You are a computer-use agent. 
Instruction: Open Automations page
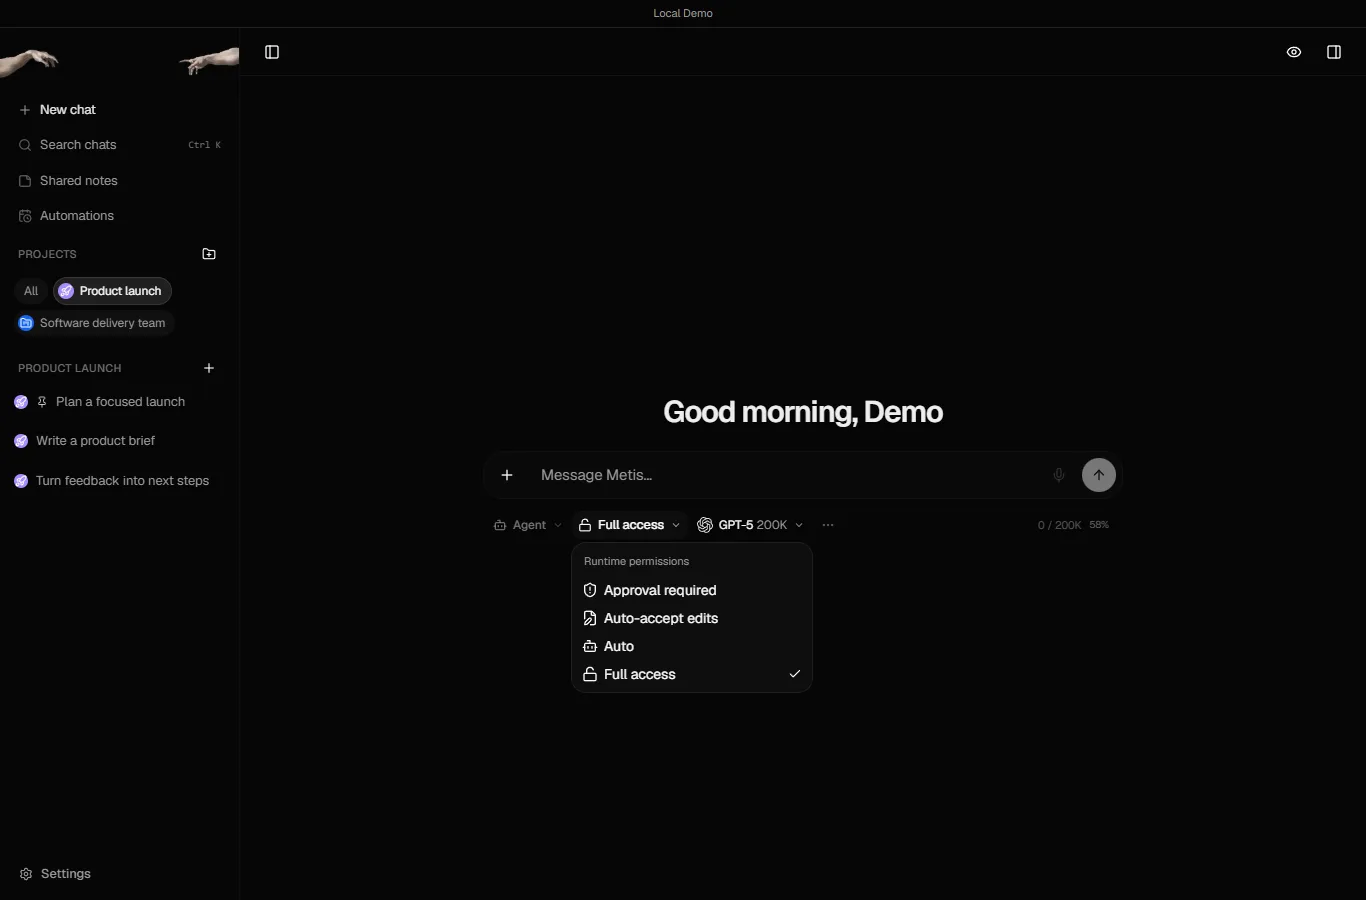click(x=119, y=216)
